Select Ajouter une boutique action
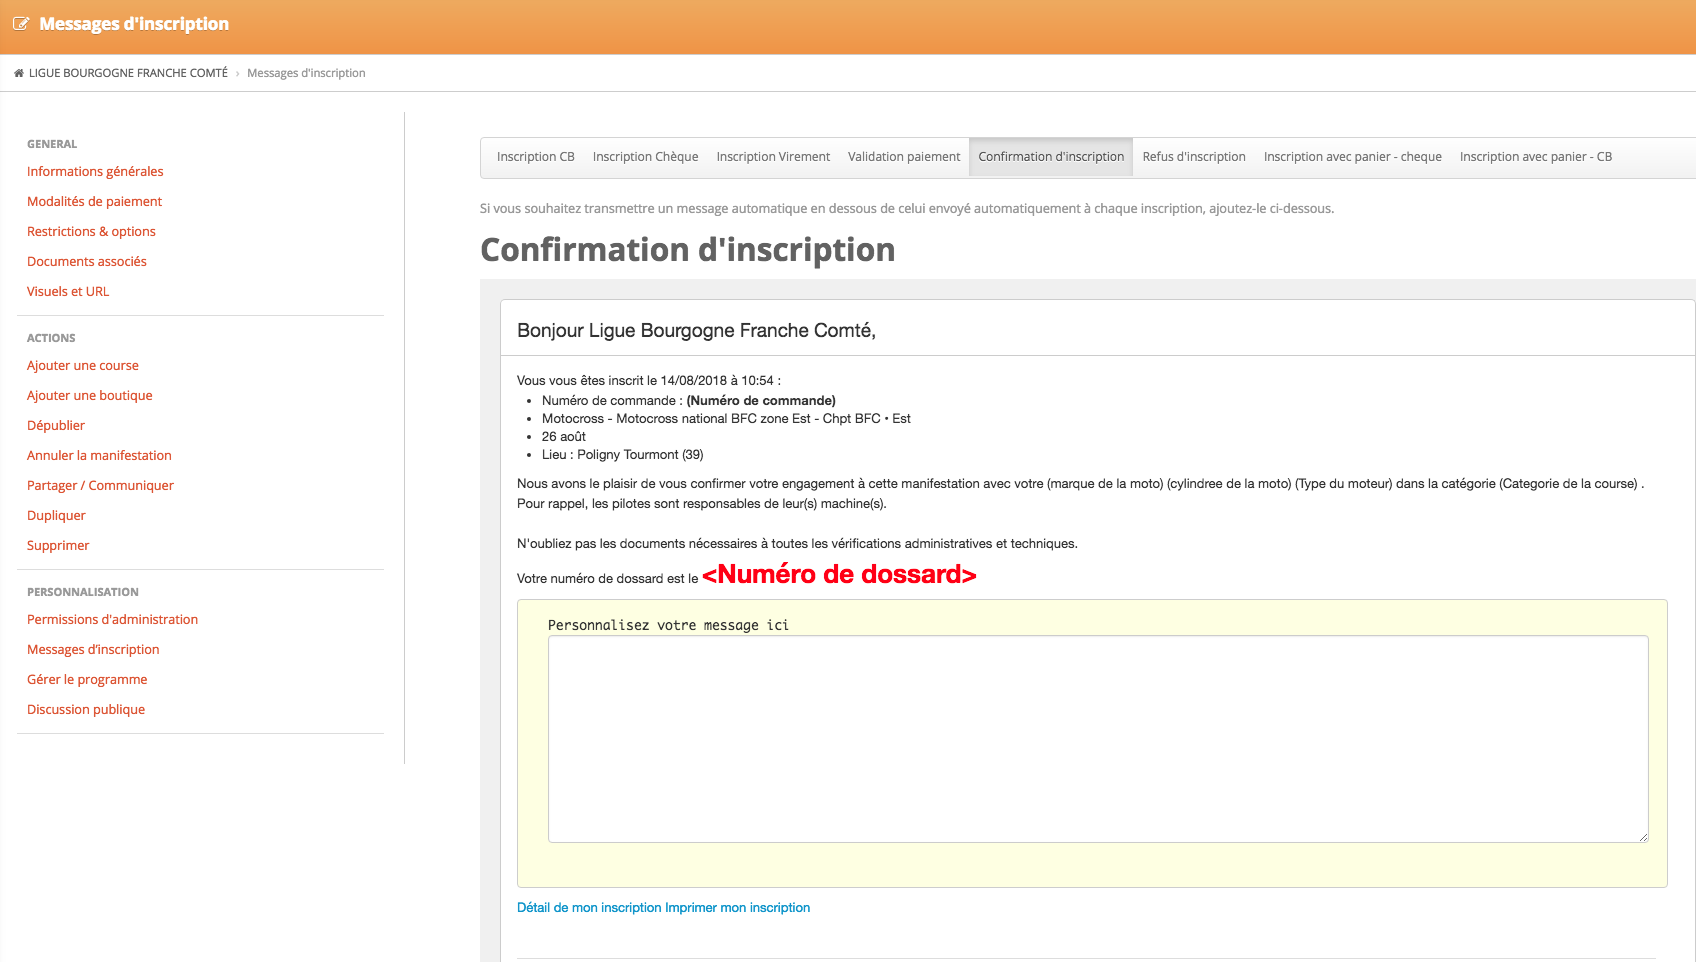This screenshot has height=962, width=1696. [90, 395]
